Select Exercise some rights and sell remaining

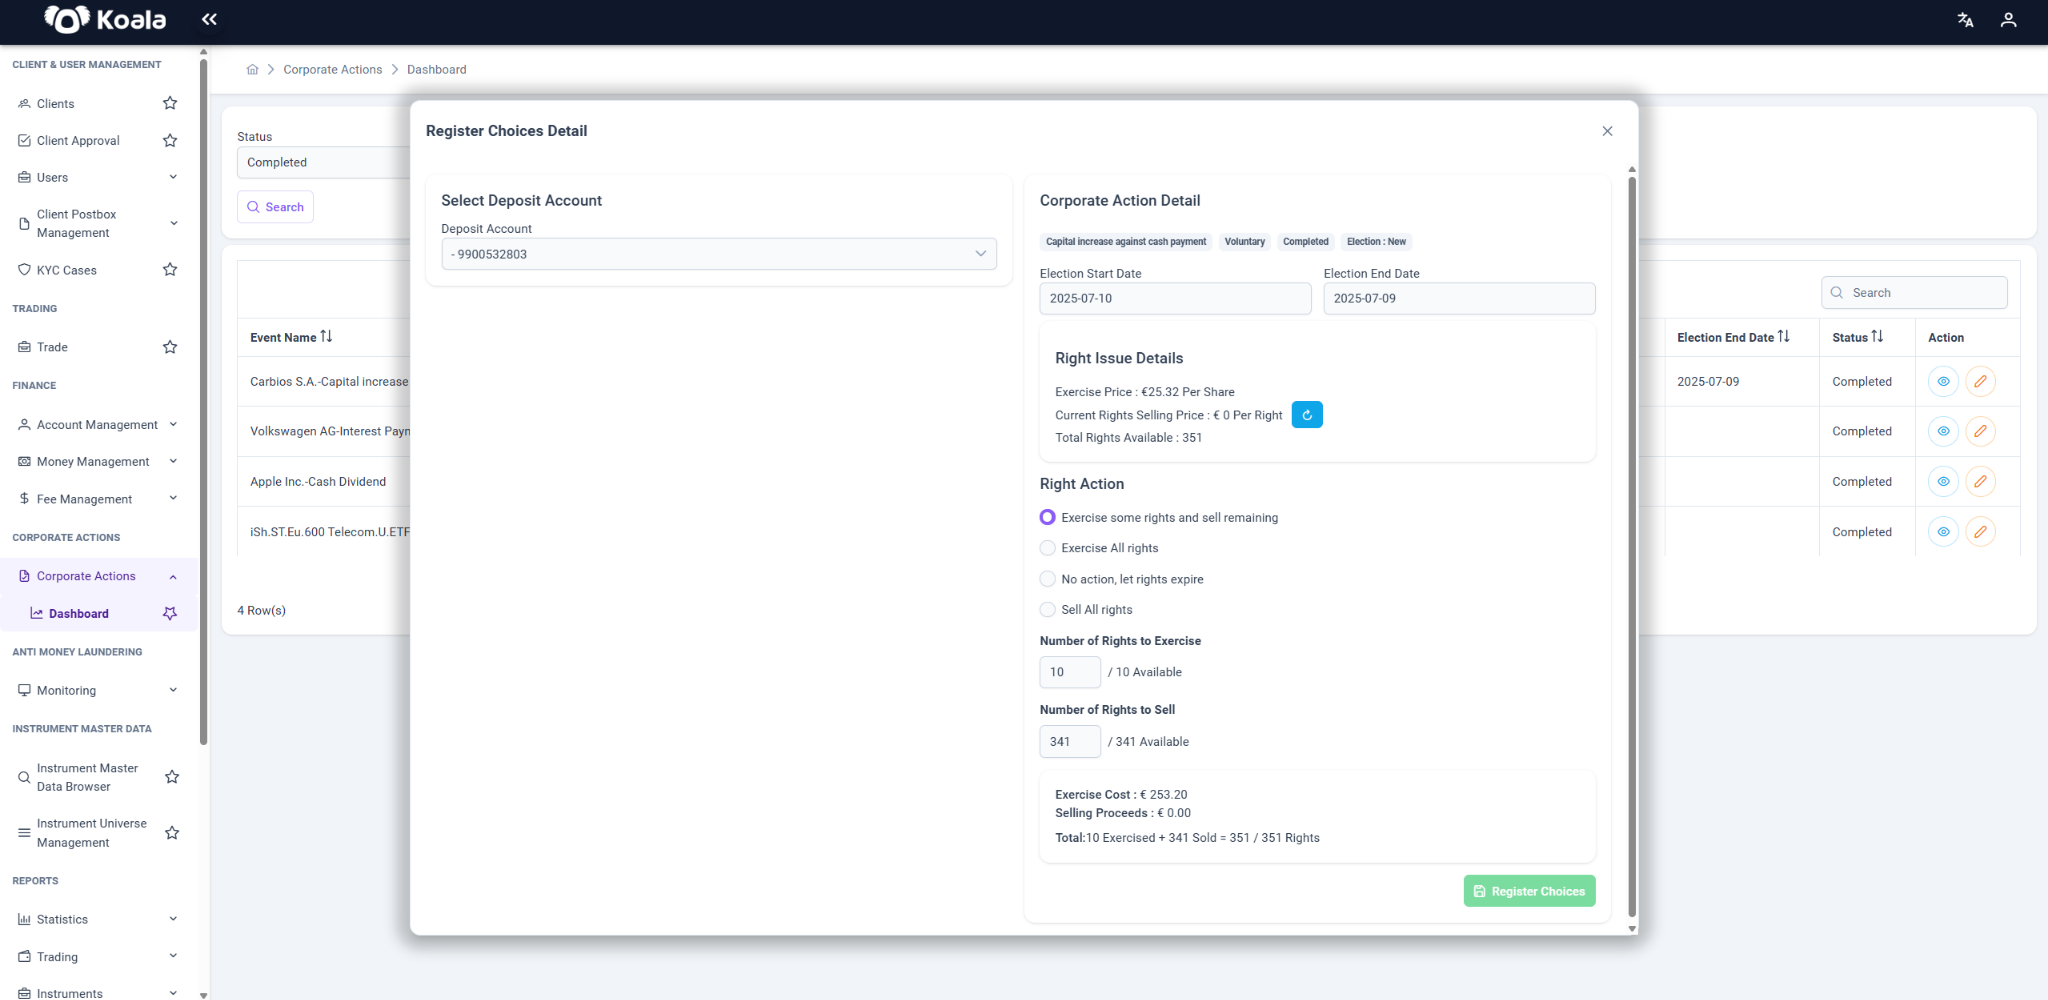pos(1047,517)
